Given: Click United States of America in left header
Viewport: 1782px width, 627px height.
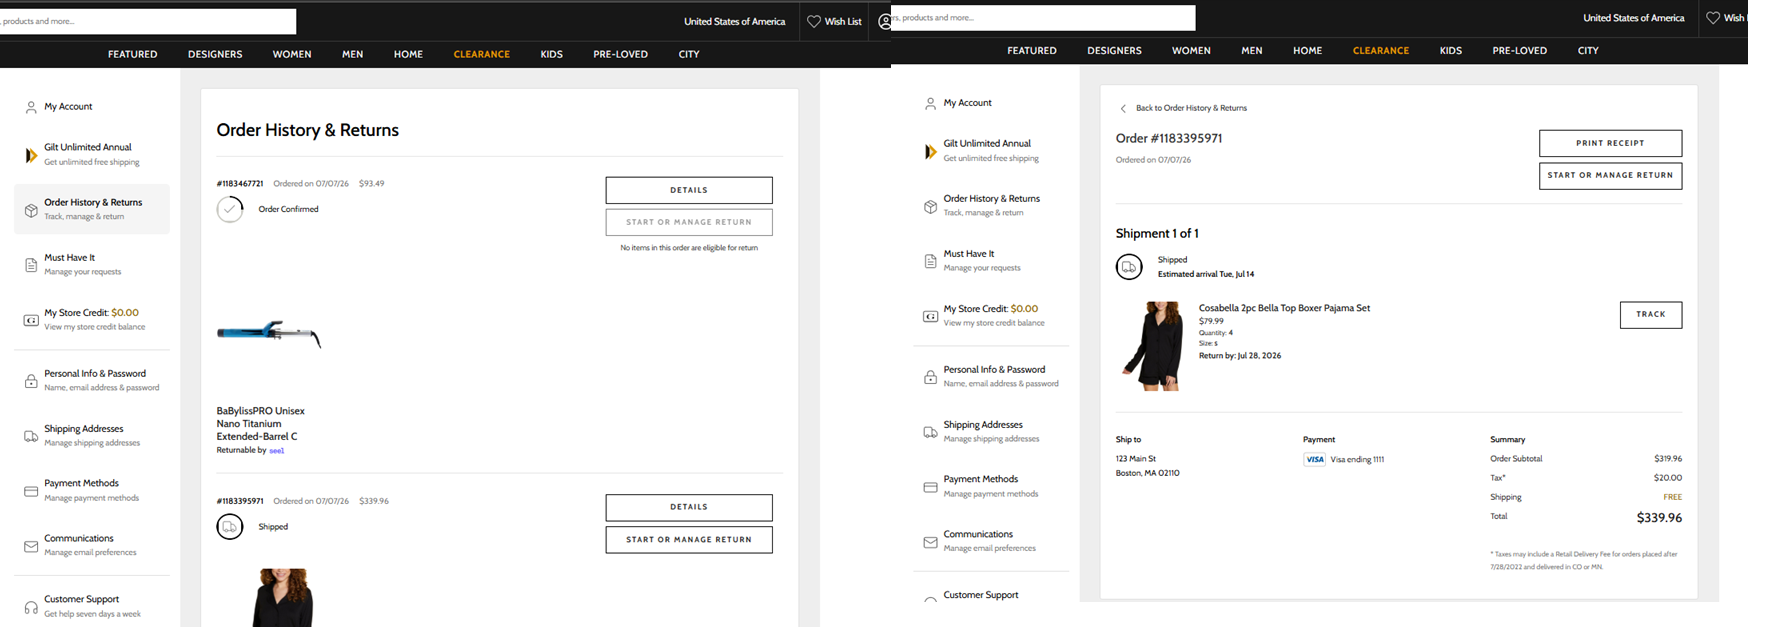Looking at the screenshot, I should click(735, 21).
